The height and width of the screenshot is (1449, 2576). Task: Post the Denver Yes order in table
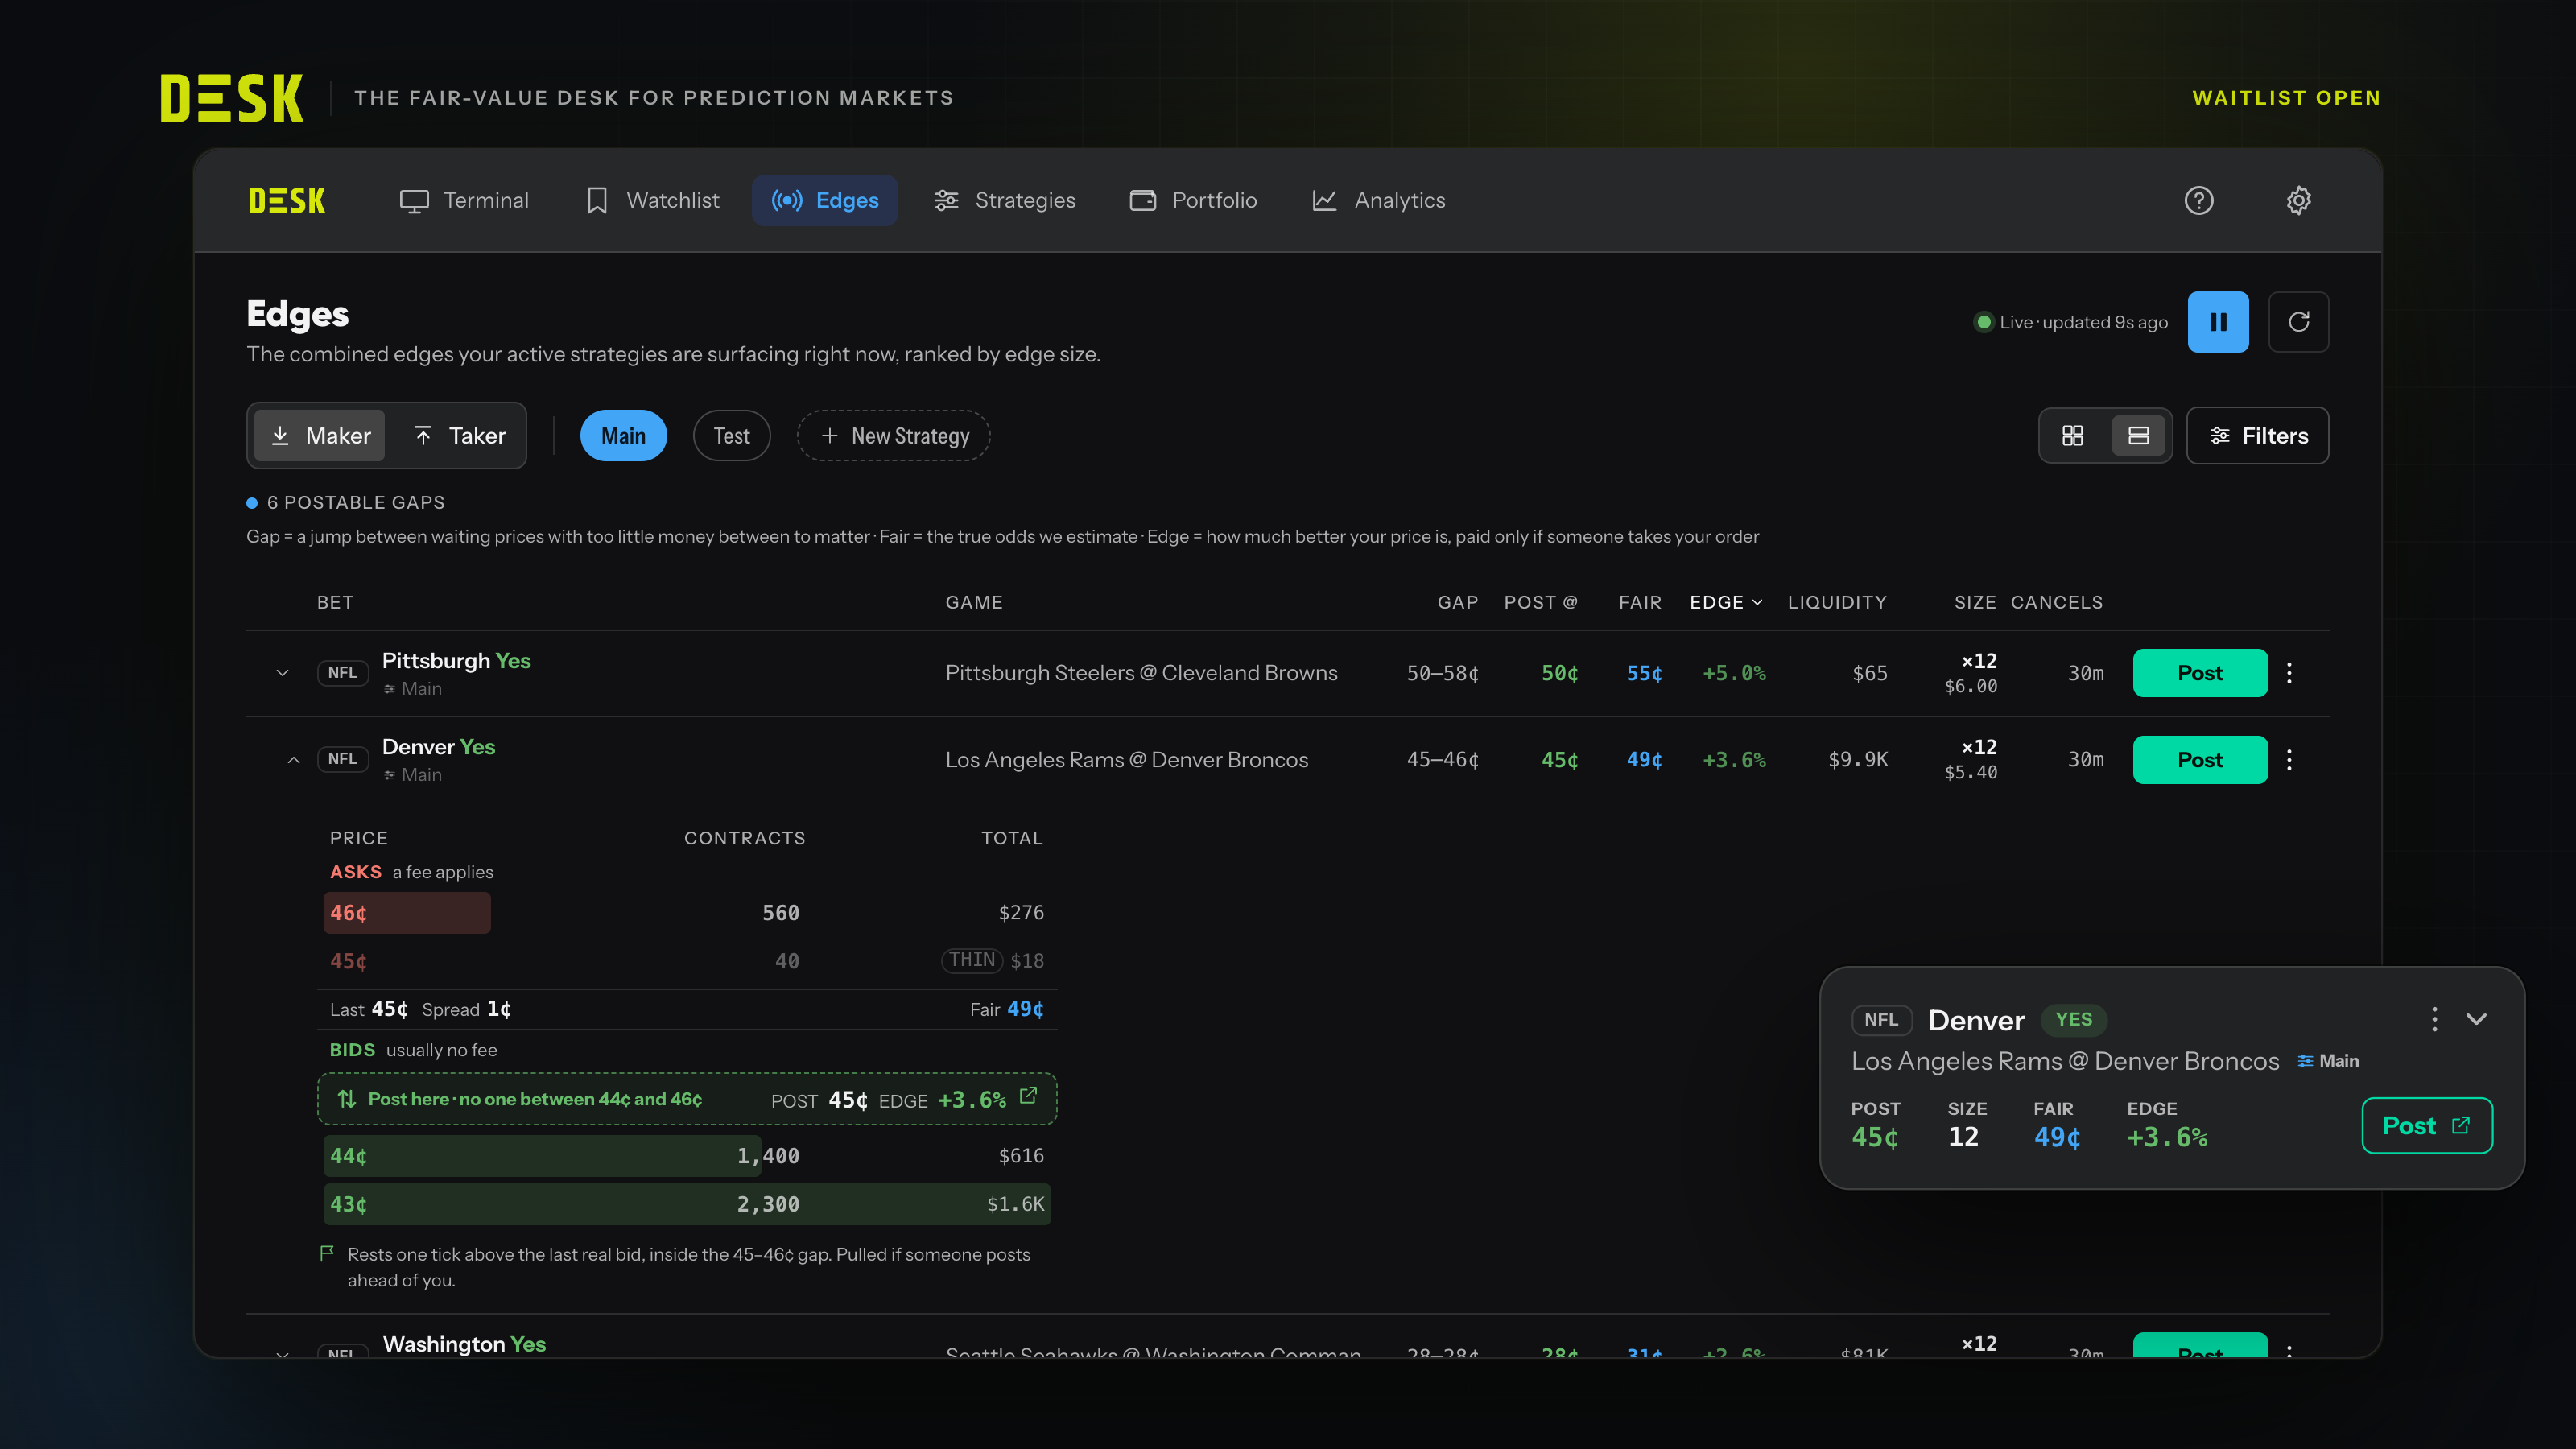pyautogui.click(x=2200, y=760)
